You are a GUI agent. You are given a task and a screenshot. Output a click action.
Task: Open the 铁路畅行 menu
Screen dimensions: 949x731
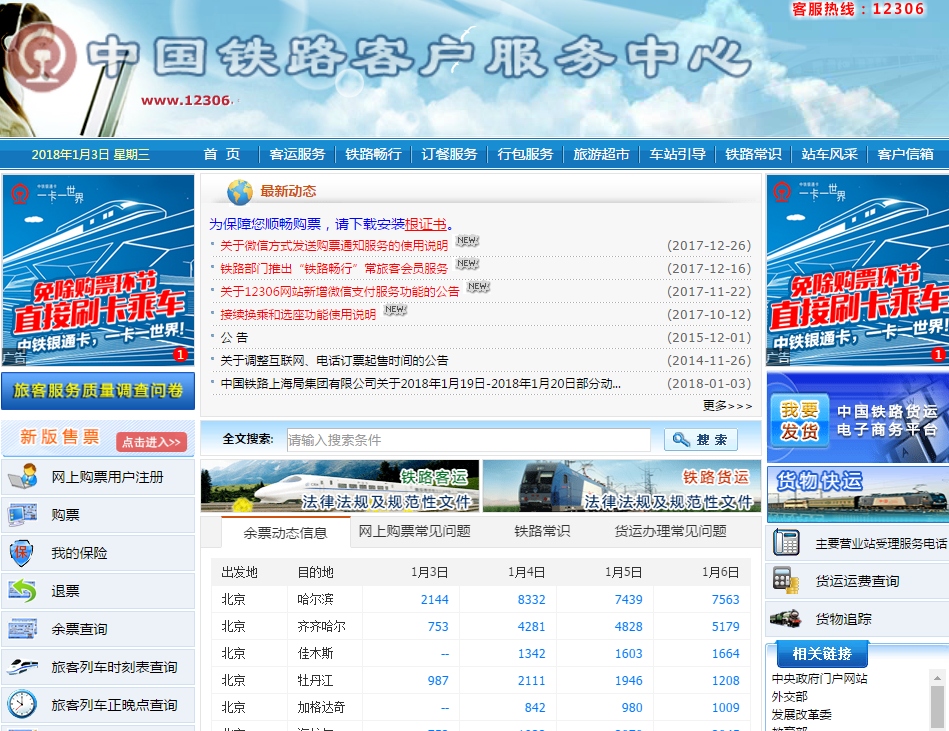[373, 154]
